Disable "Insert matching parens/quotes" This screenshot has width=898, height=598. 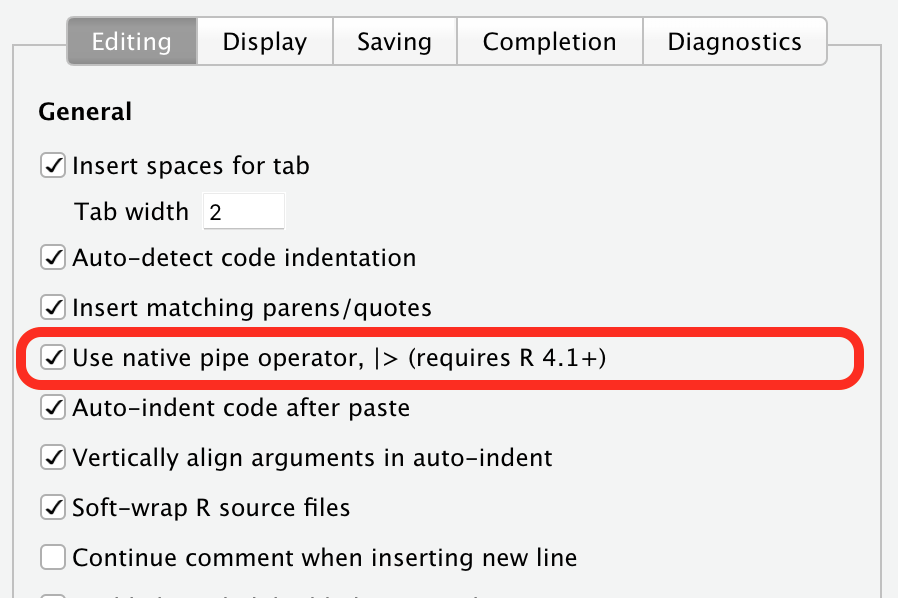tap(52, 307)
